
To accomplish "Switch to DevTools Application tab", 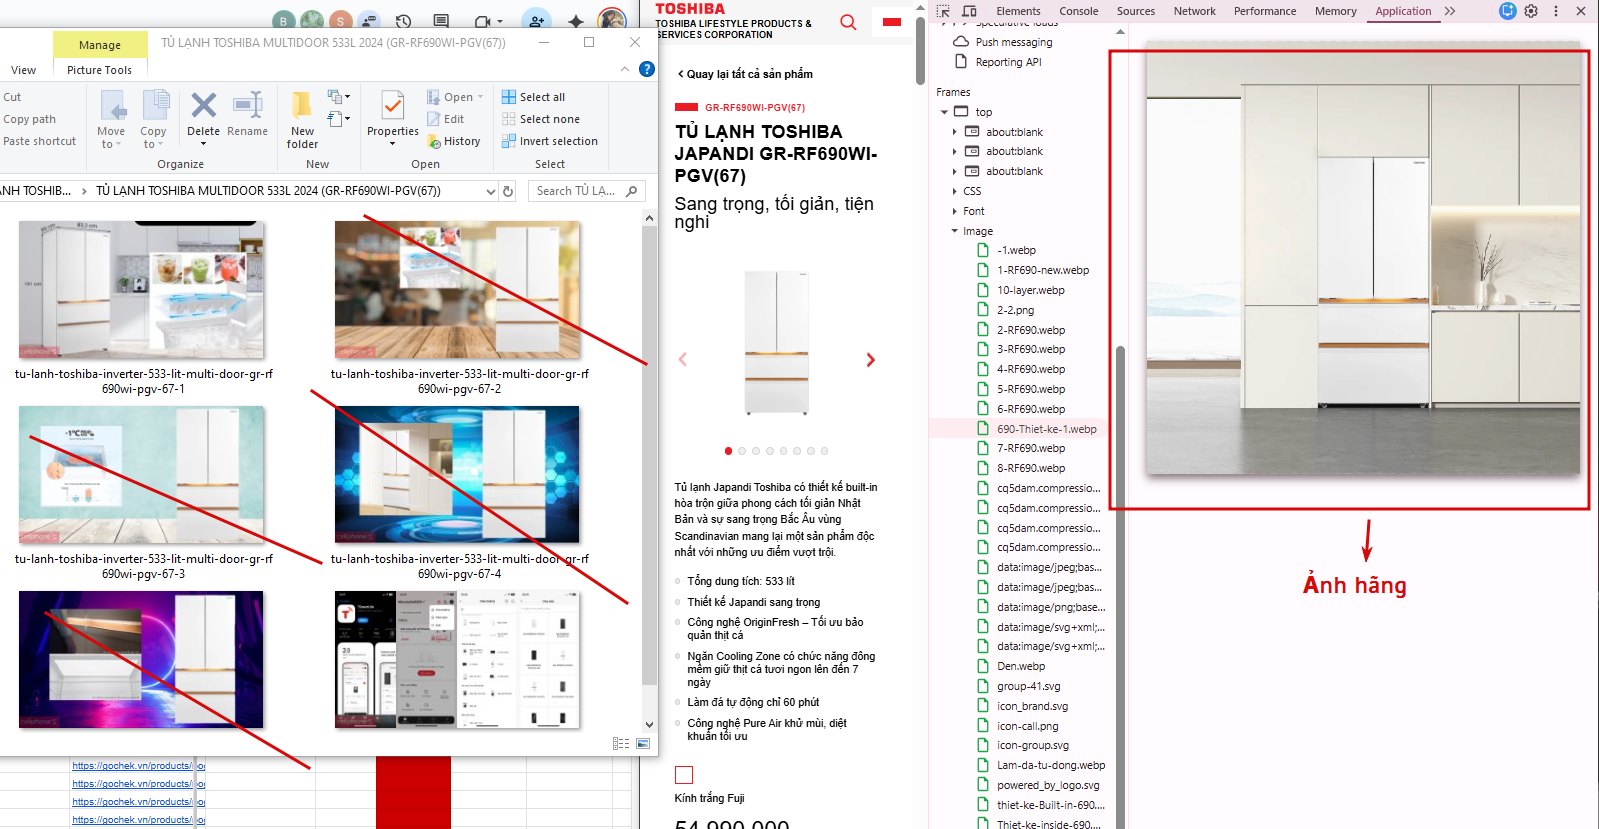I will click(x=1403, y=11).
